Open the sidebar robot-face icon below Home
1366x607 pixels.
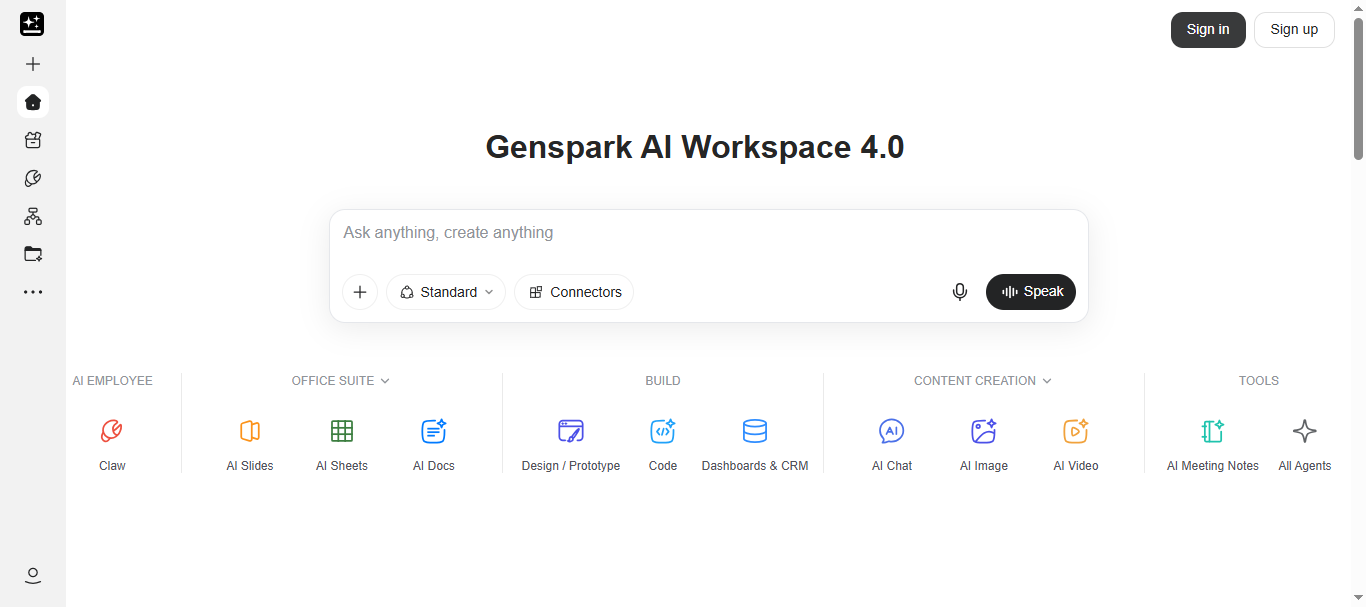(33, 140)
